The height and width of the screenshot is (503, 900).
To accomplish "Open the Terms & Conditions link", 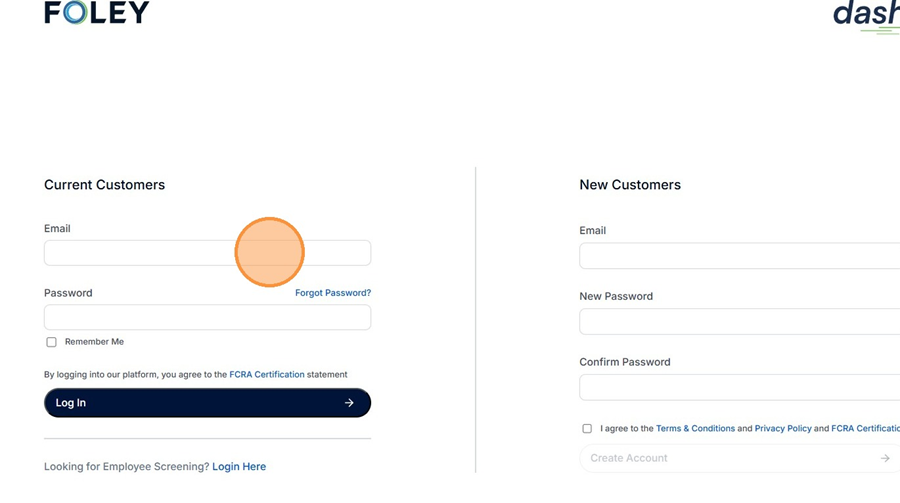I will pos(695,428).
